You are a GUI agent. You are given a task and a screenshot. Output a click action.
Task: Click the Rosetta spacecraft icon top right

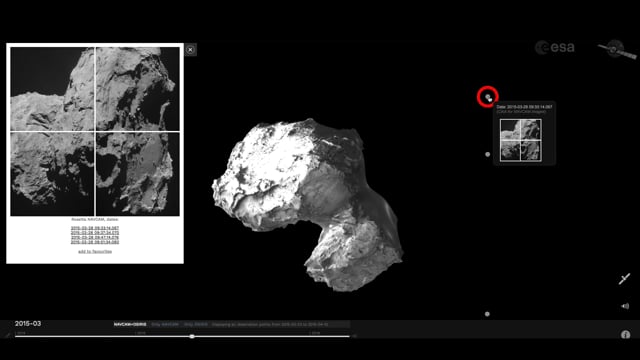tap(617, 49)
